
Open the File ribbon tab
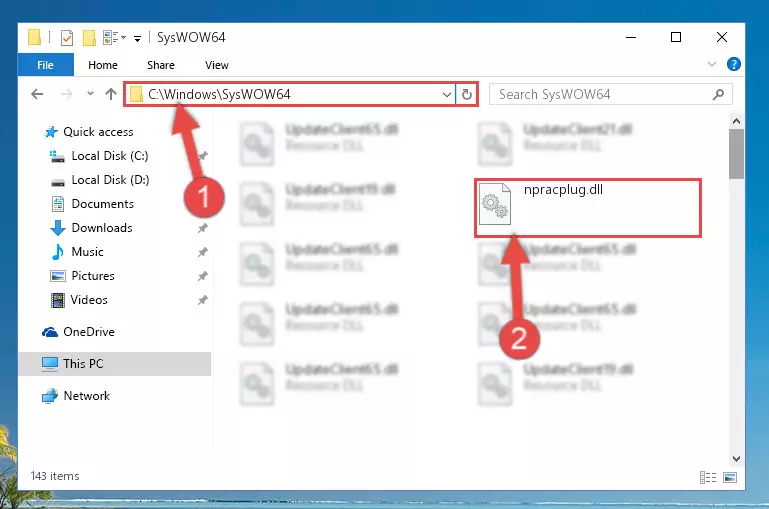[x=46, y=65]
